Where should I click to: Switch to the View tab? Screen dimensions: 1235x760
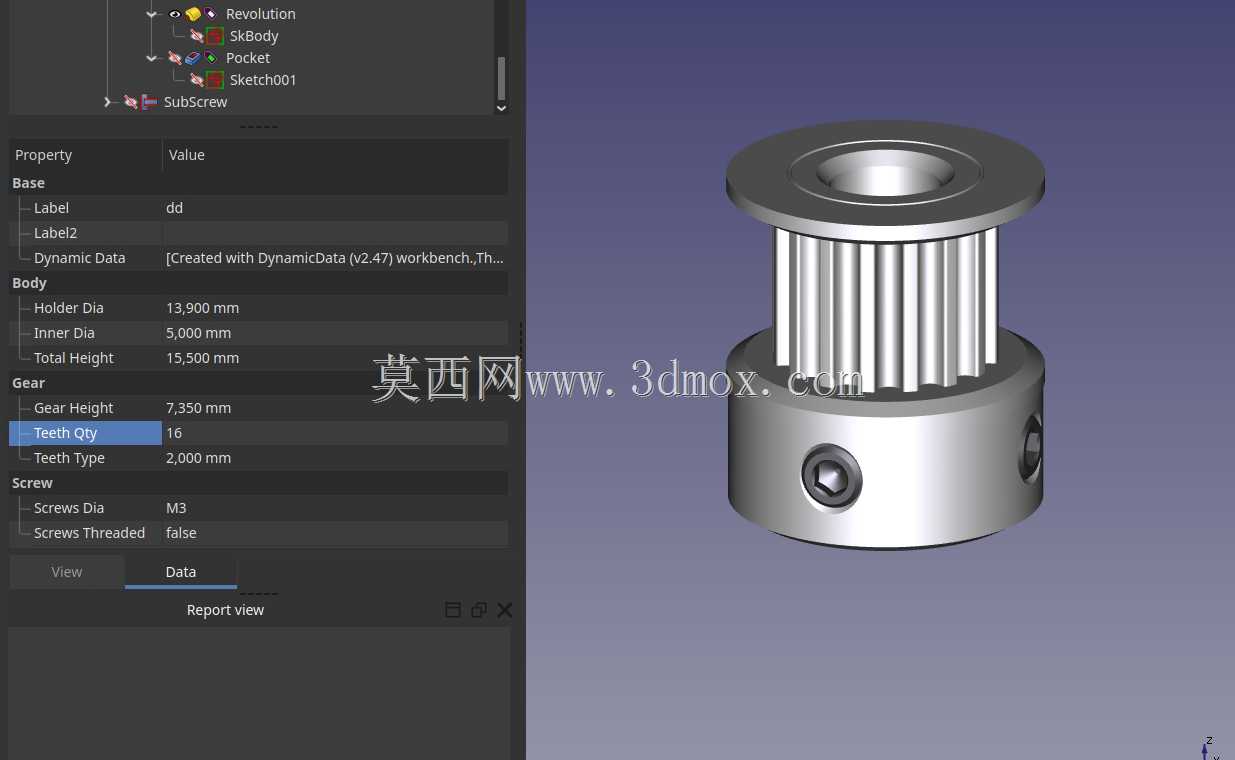[67, 572]
